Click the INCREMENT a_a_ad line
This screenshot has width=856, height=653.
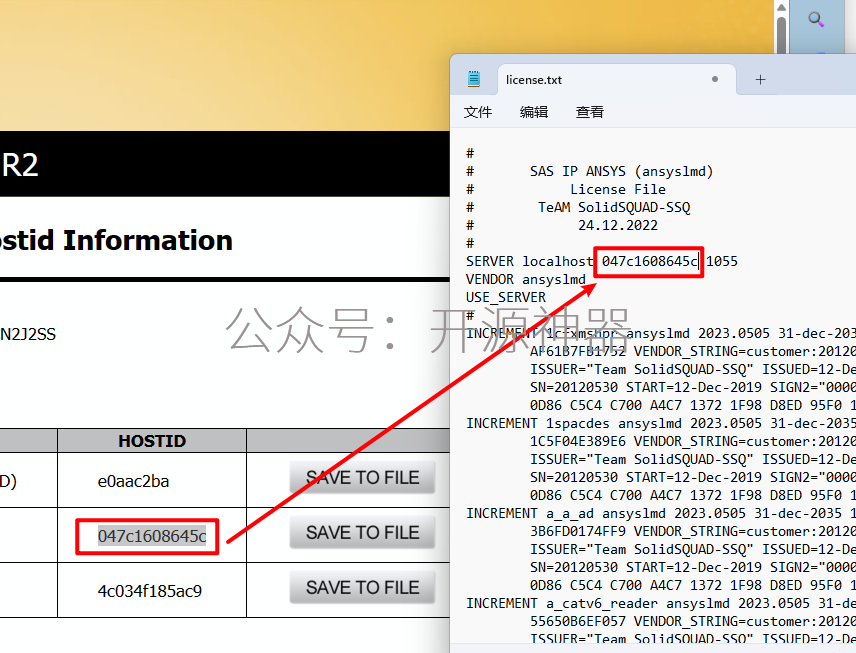pyautogui.click(x=661, y=514)
